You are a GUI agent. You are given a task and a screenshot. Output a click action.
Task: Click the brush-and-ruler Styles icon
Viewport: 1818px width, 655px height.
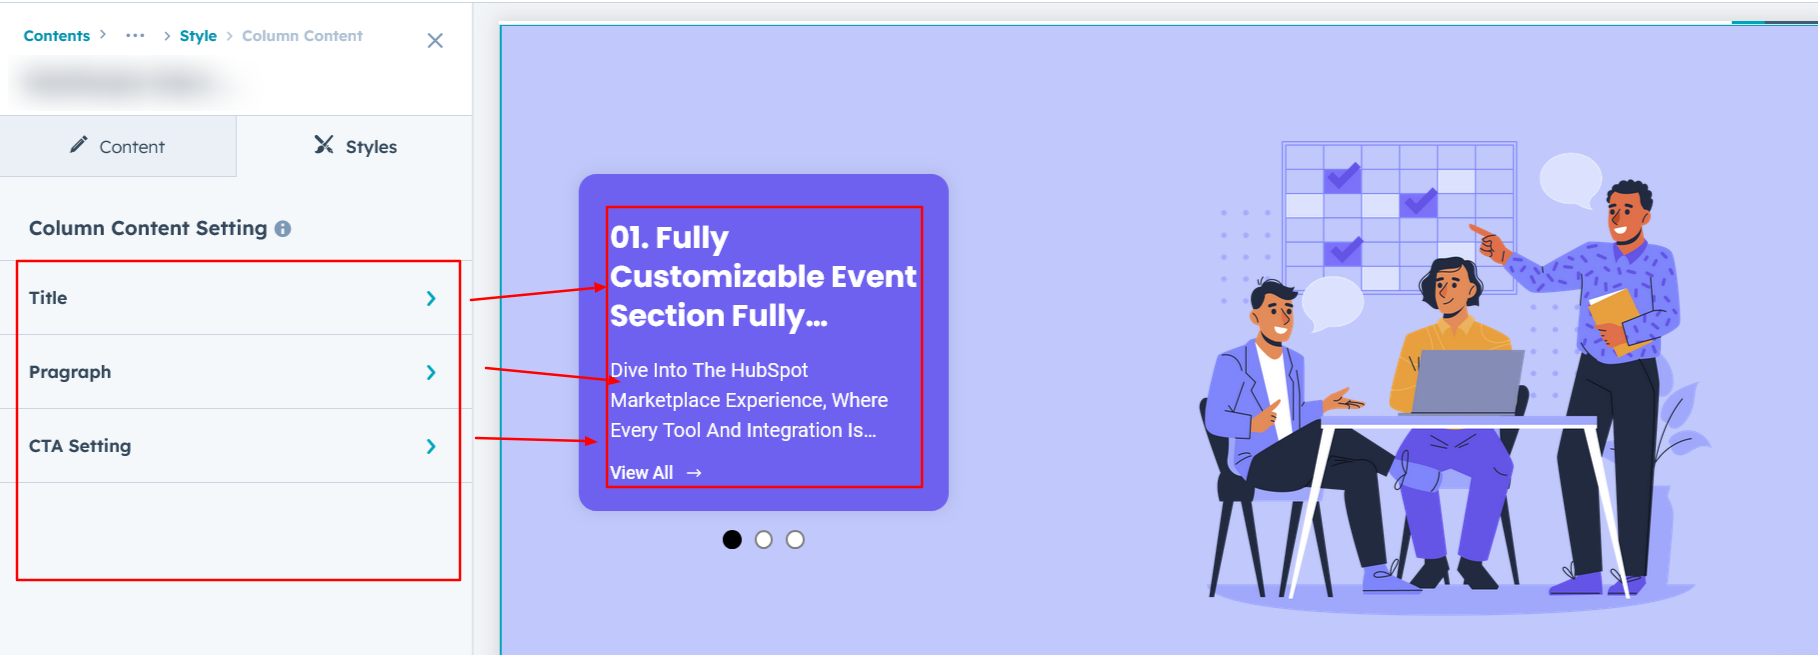click(324, 145)
